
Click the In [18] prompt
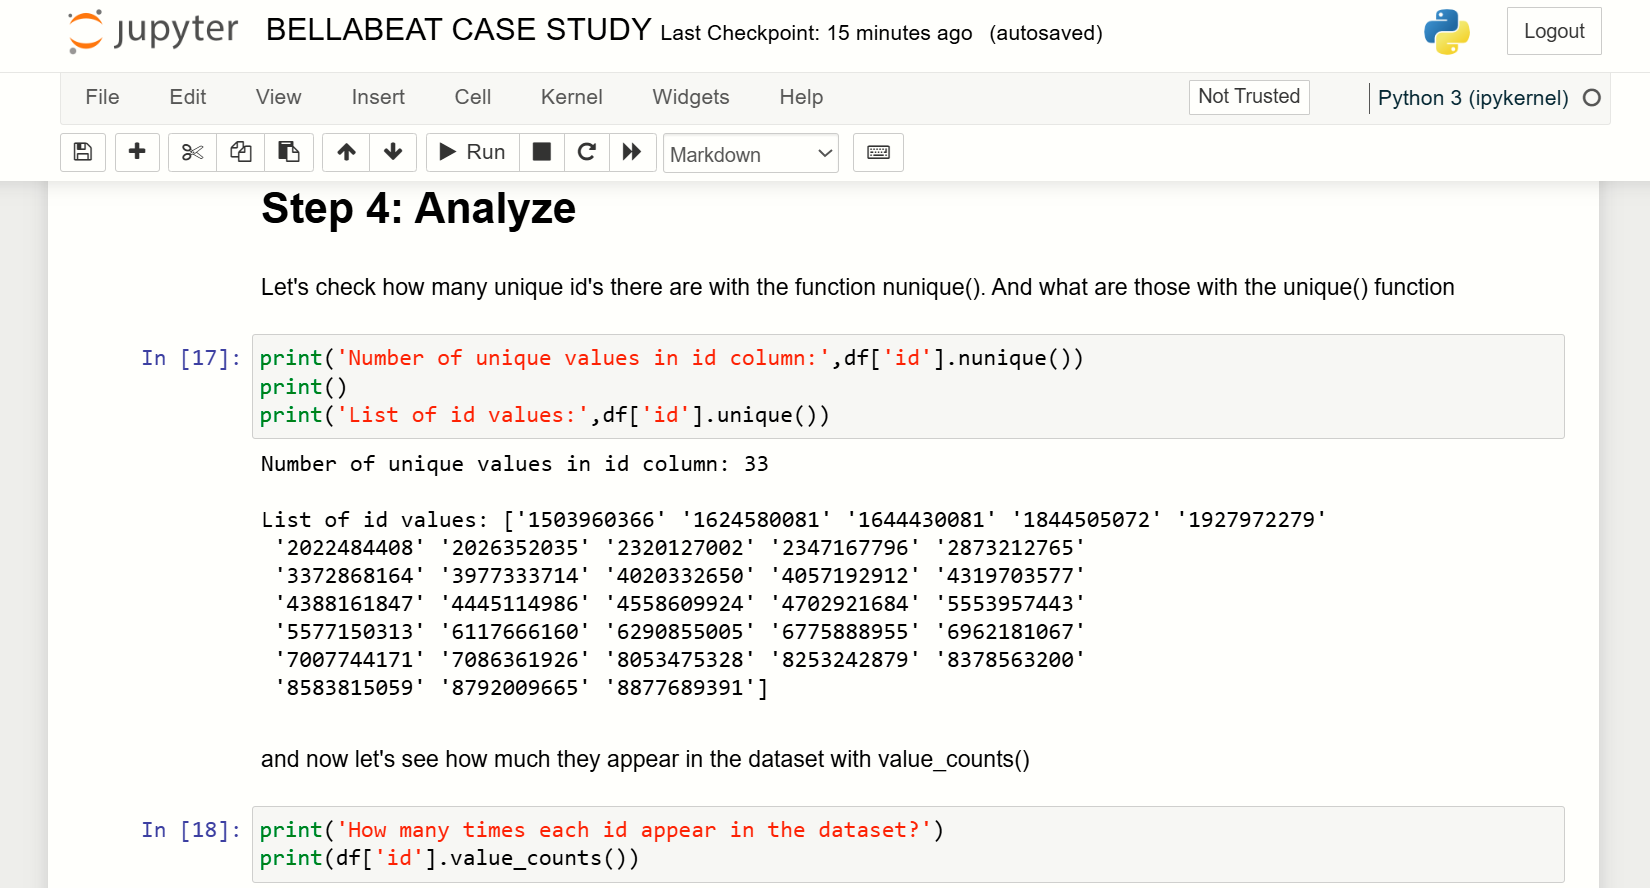tap(191, 830)
